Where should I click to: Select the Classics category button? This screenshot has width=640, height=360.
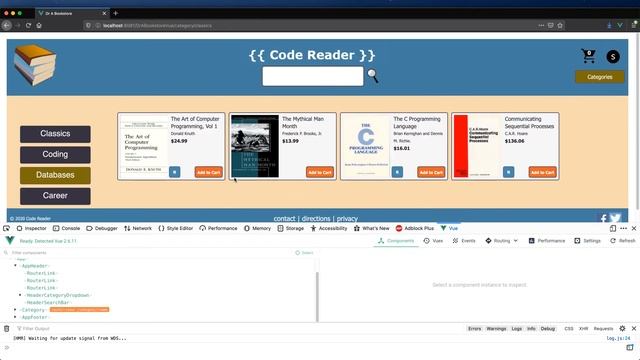pyautogui.click(x=55, y=134)
